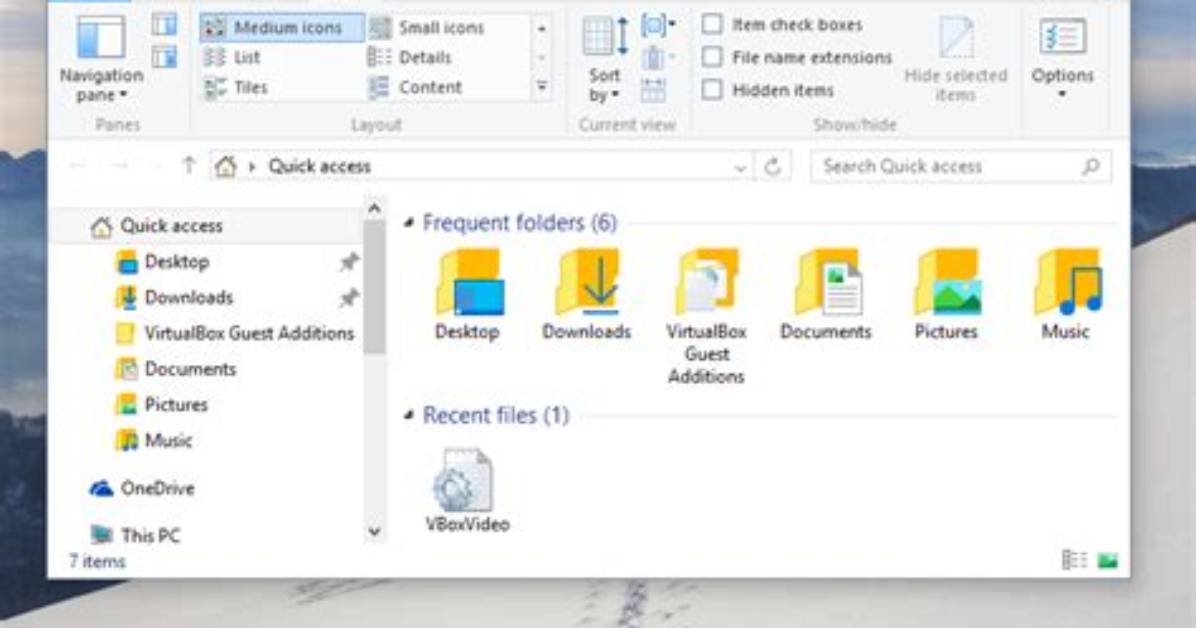Select Quick access in navigation tree
The width and height of the screenshot is (1196, 628).
pos(207,226)
